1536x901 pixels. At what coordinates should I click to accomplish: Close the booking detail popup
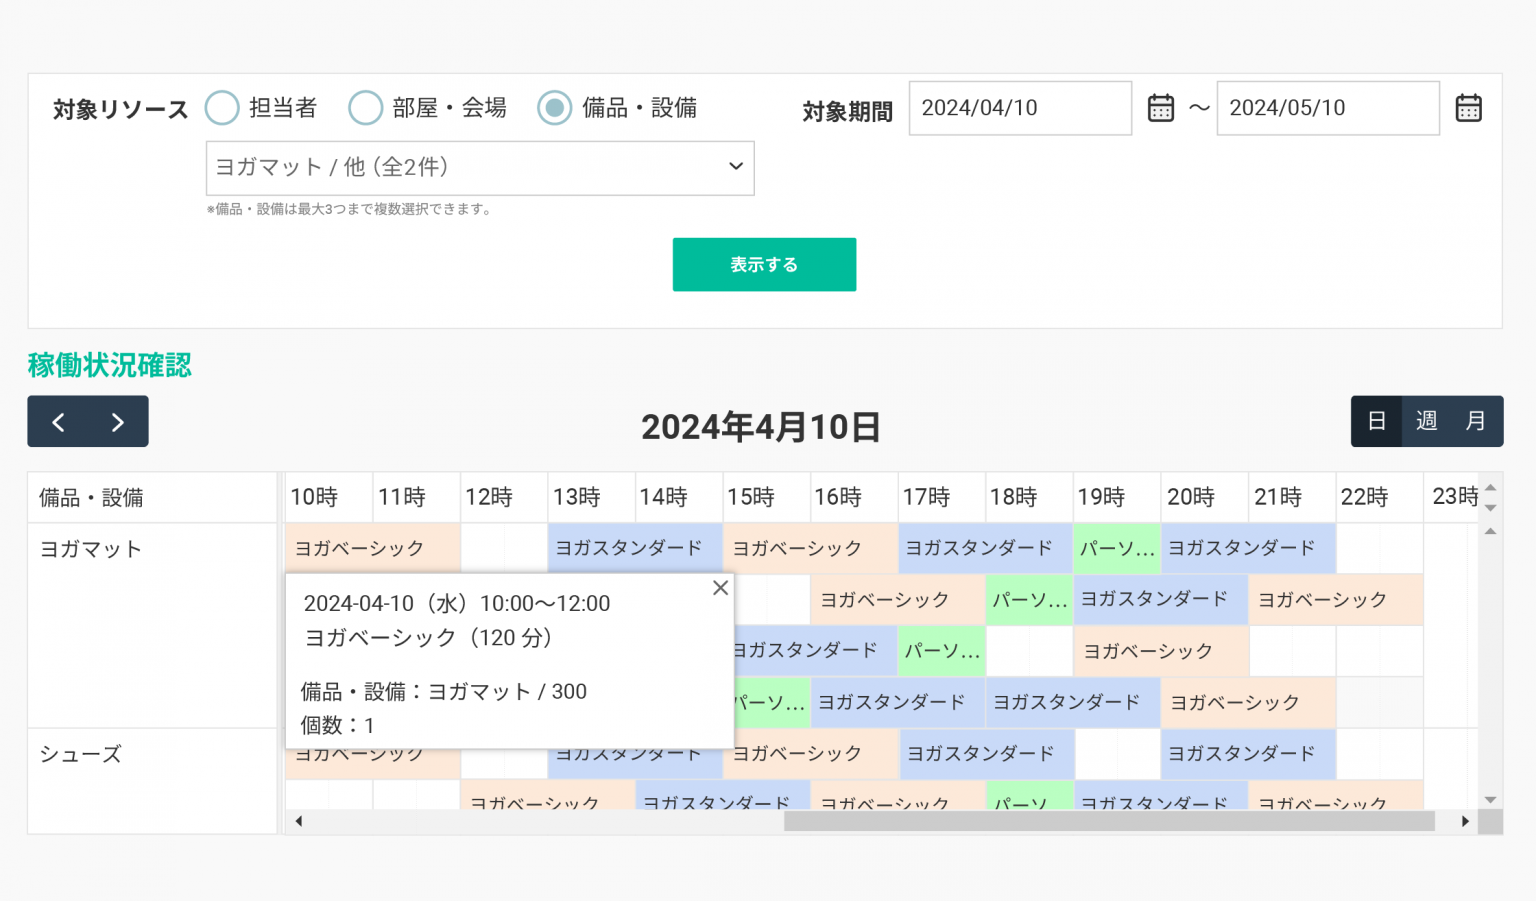click(x=720, y=588)
